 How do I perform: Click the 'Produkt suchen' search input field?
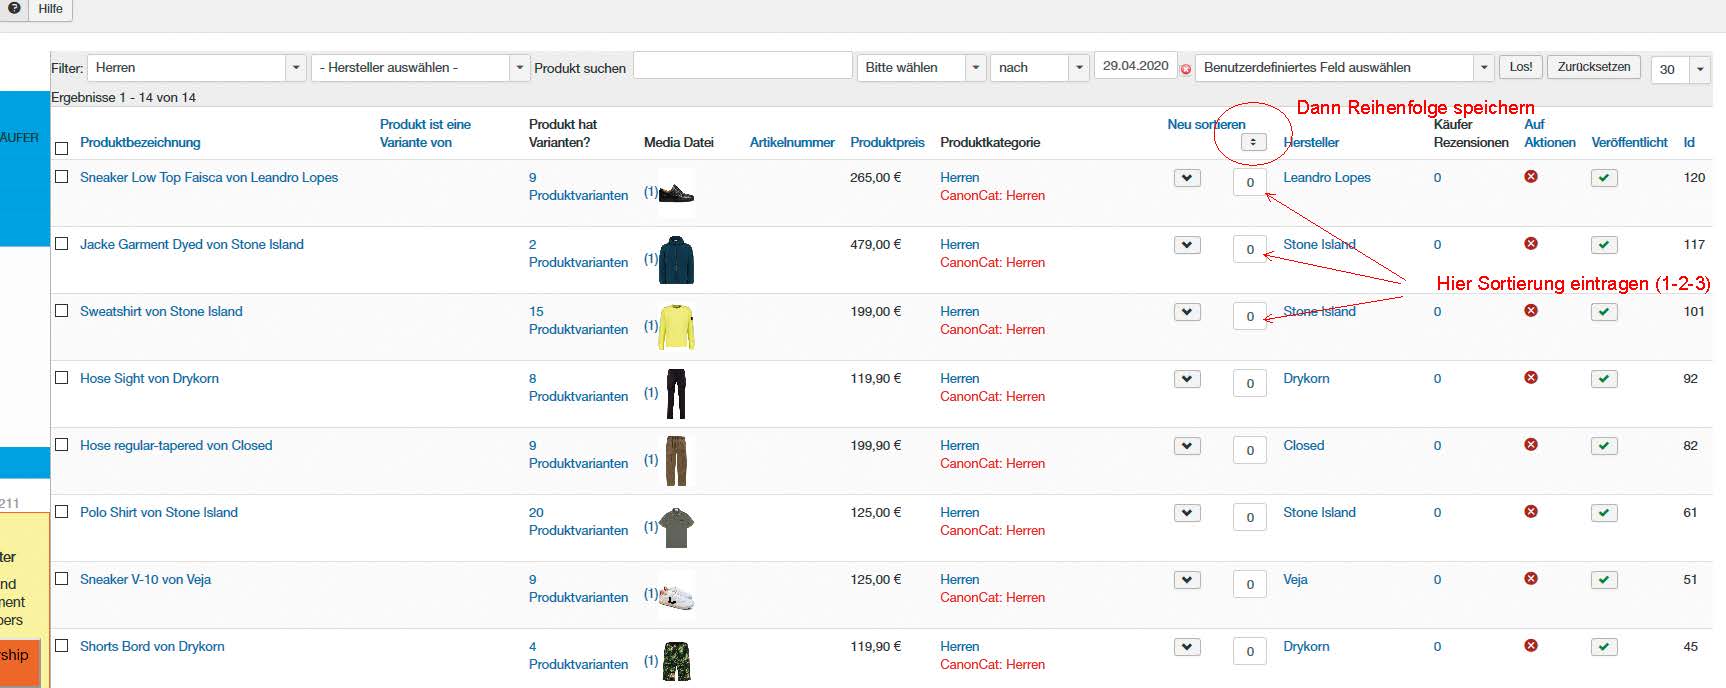(742, 66)
